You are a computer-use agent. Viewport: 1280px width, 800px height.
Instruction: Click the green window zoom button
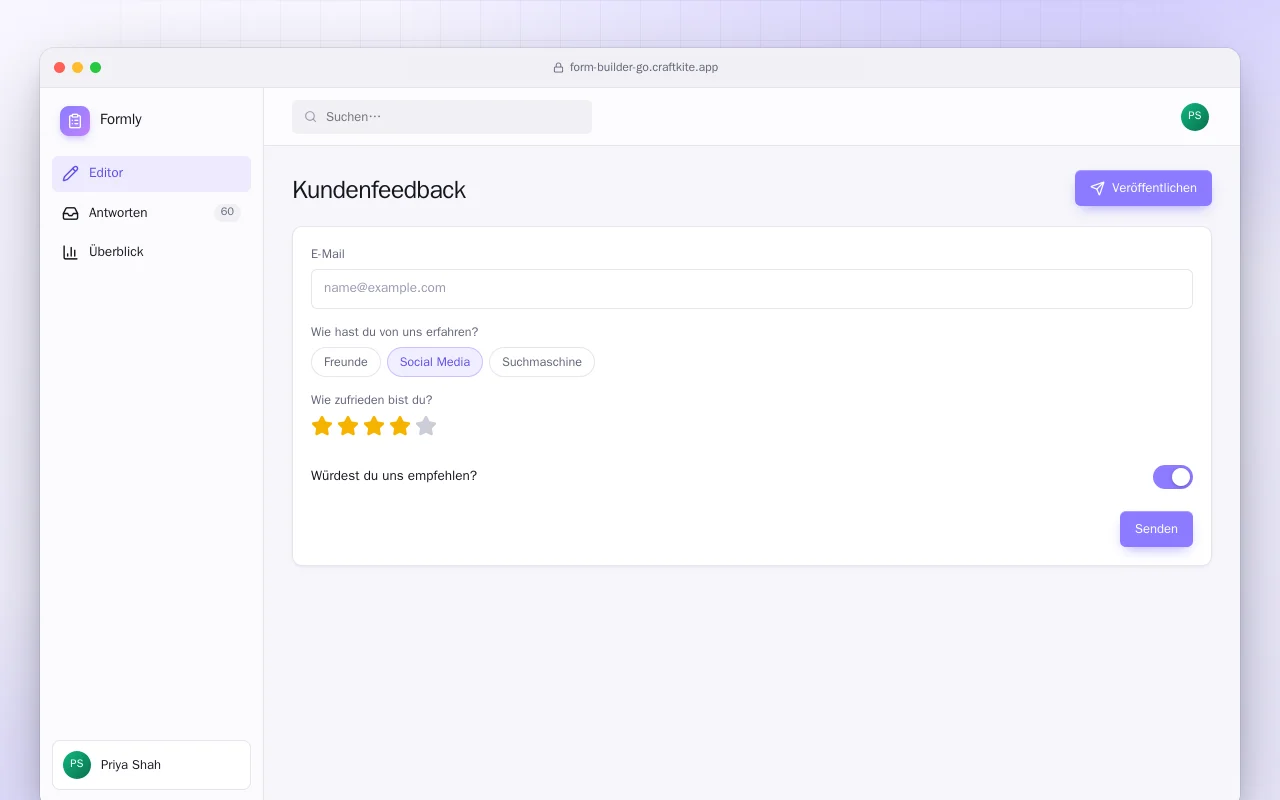[96, 68]
